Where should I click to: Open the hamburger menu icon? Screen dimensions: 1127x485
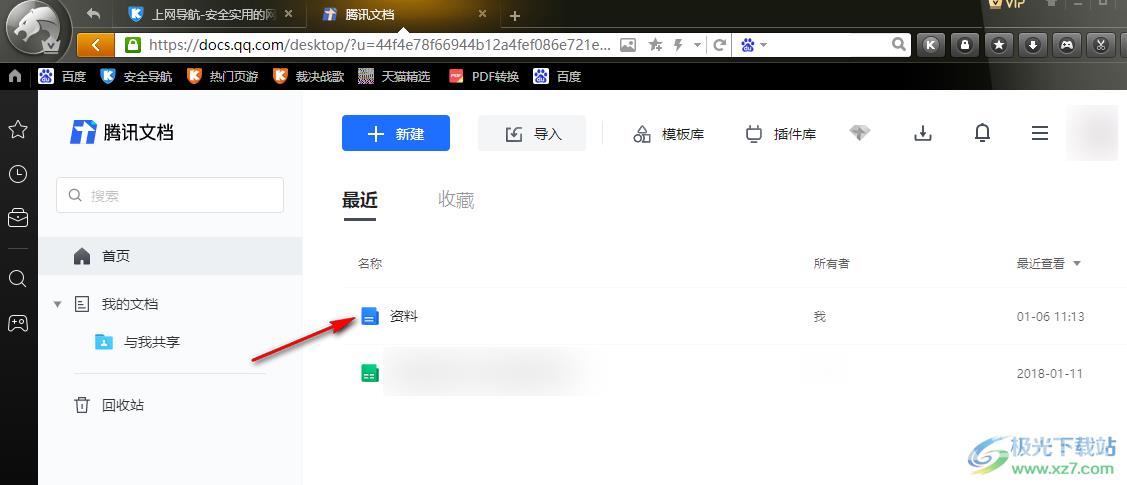1039,133
